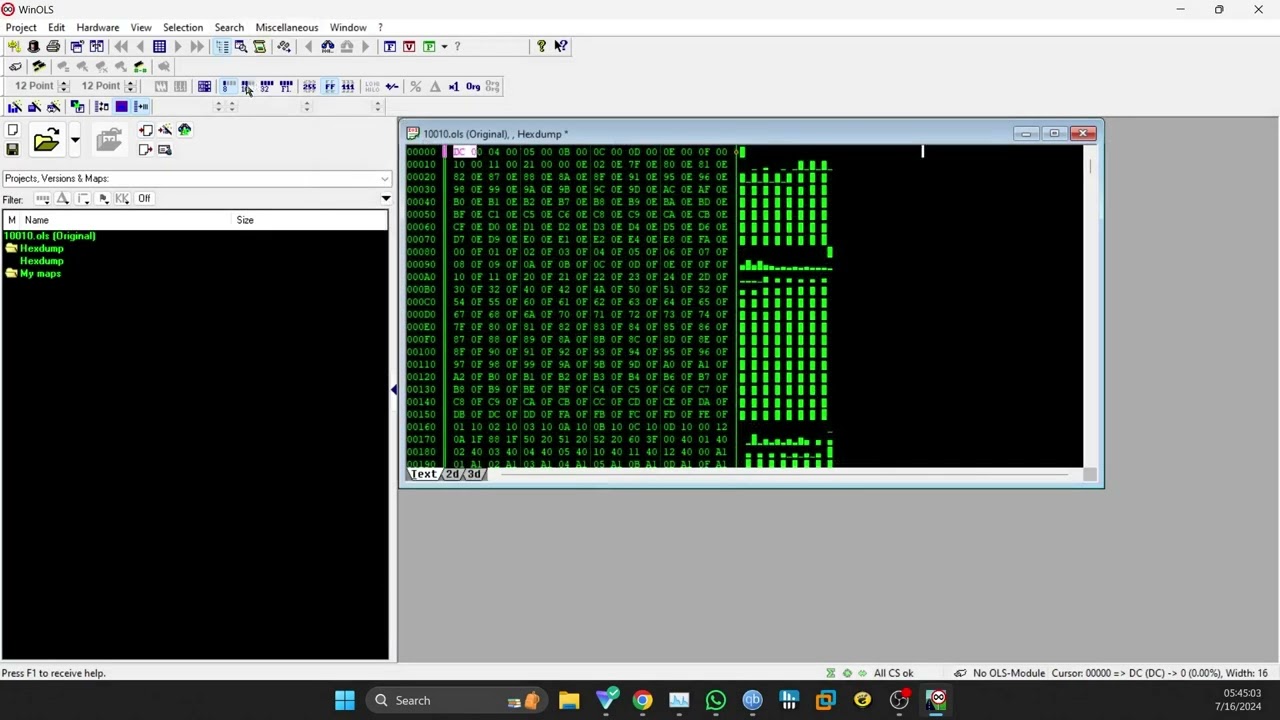
Task: Click the floppy disk save icon
Action: click(12, 150)
